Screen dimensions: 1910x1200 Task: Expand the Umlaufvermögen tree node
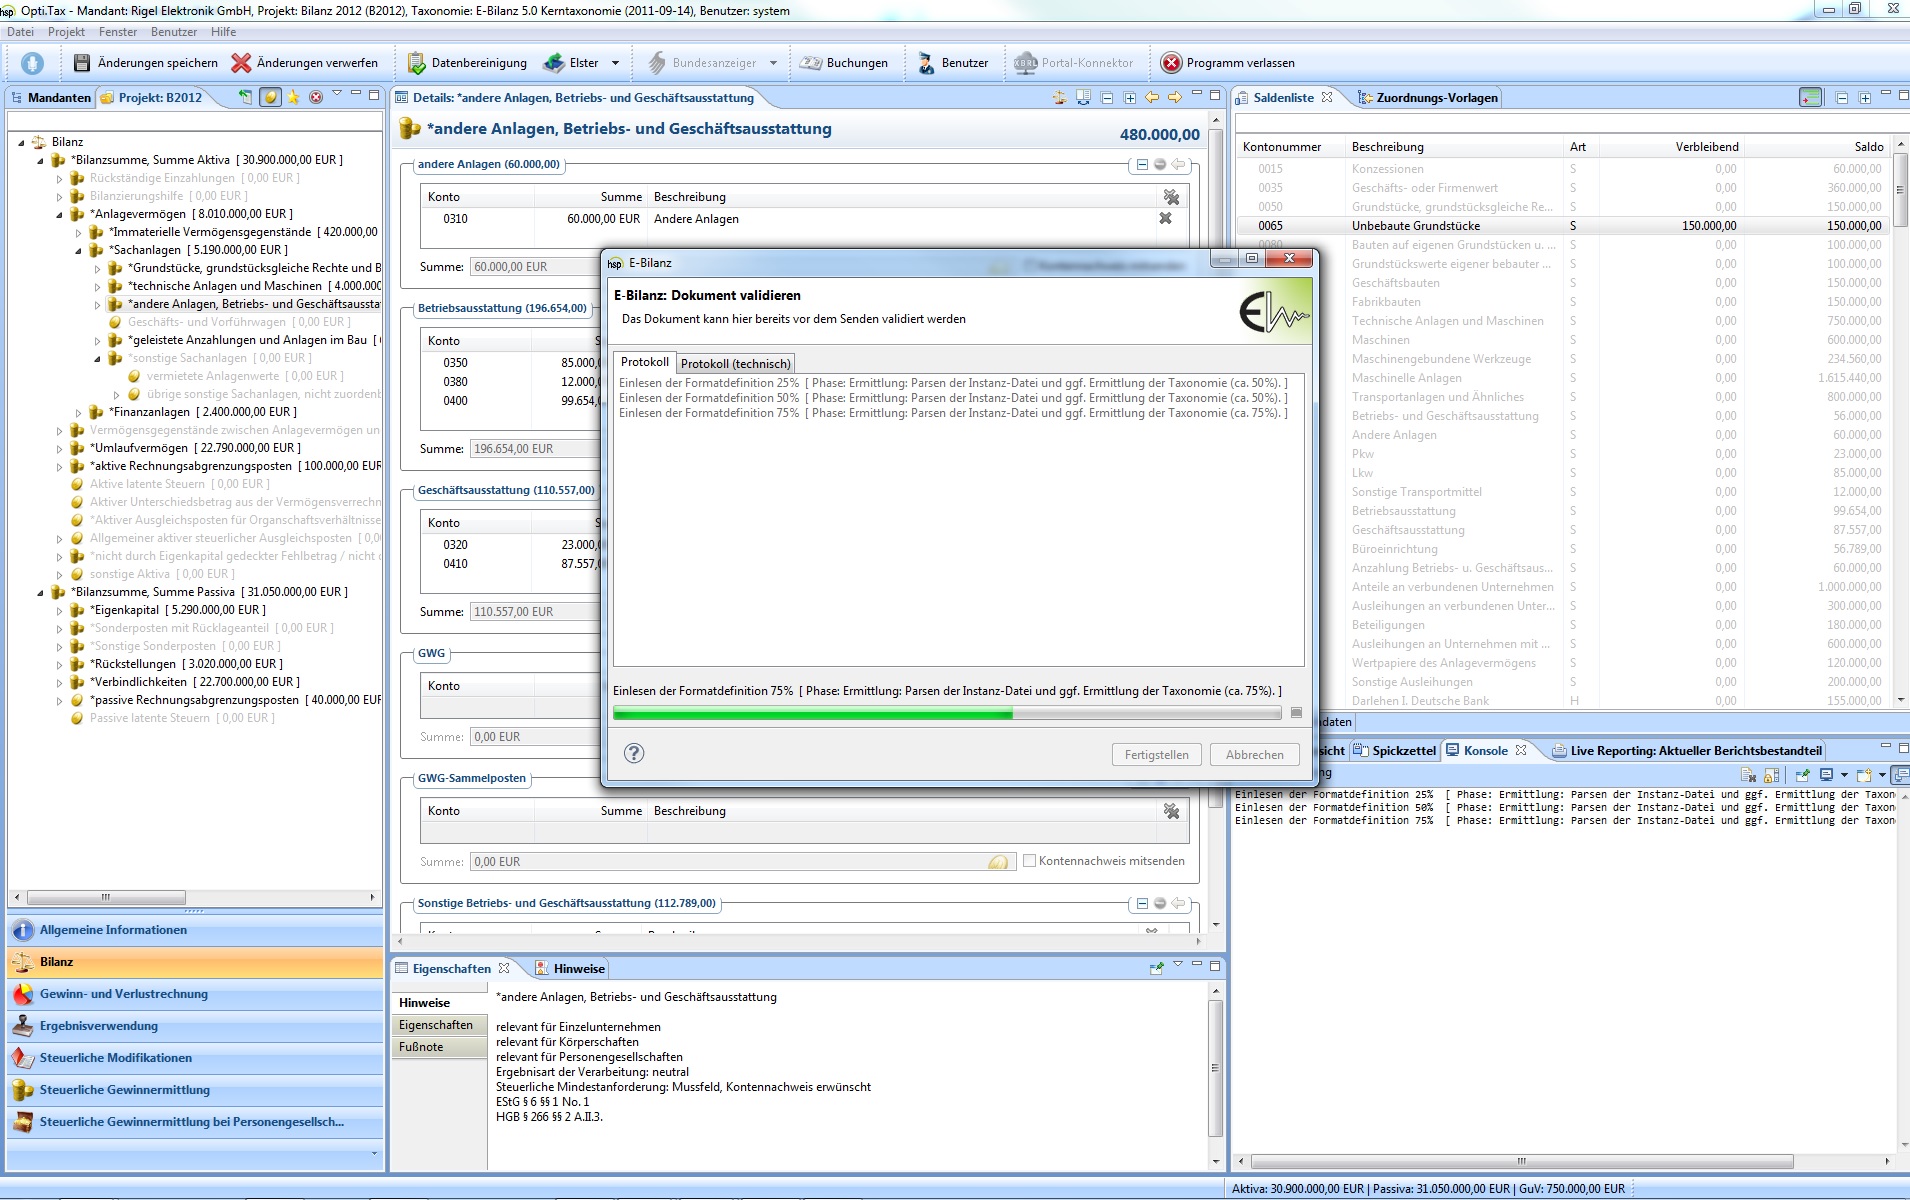pos(59,448)
